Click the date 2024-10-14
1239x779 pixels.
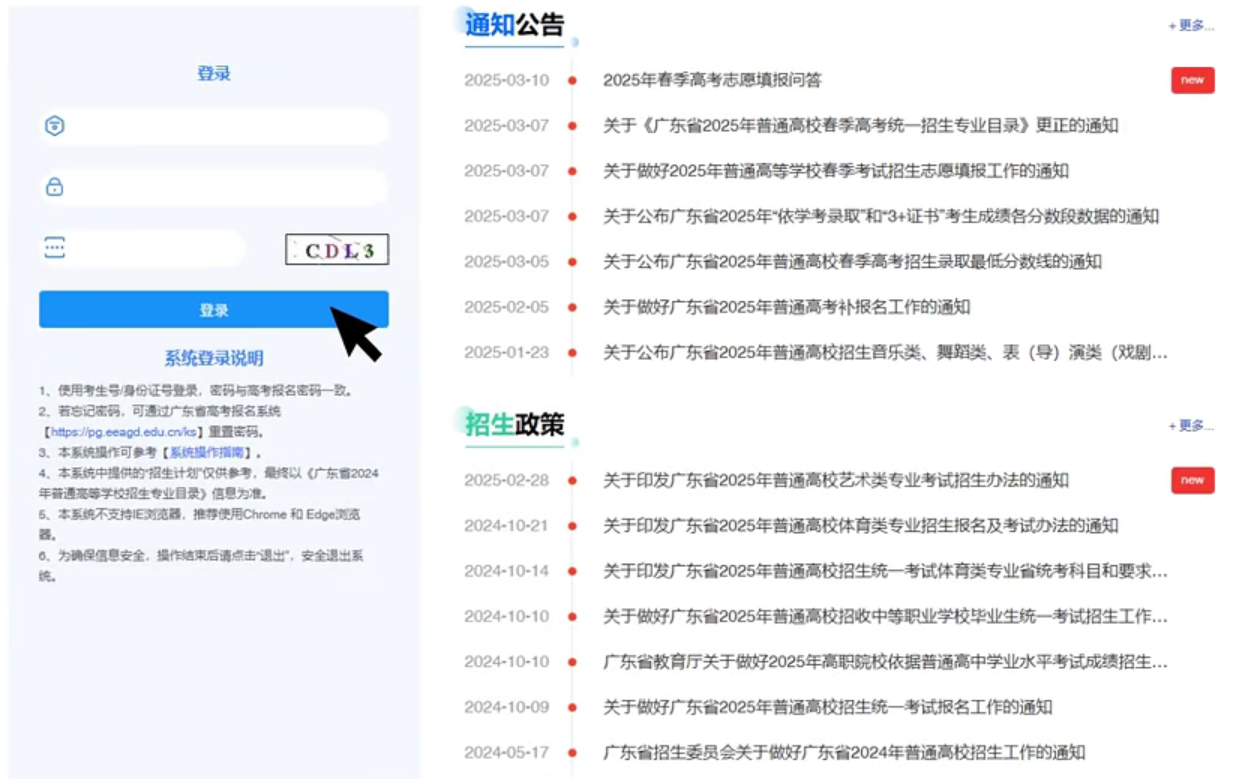[507, 571]
